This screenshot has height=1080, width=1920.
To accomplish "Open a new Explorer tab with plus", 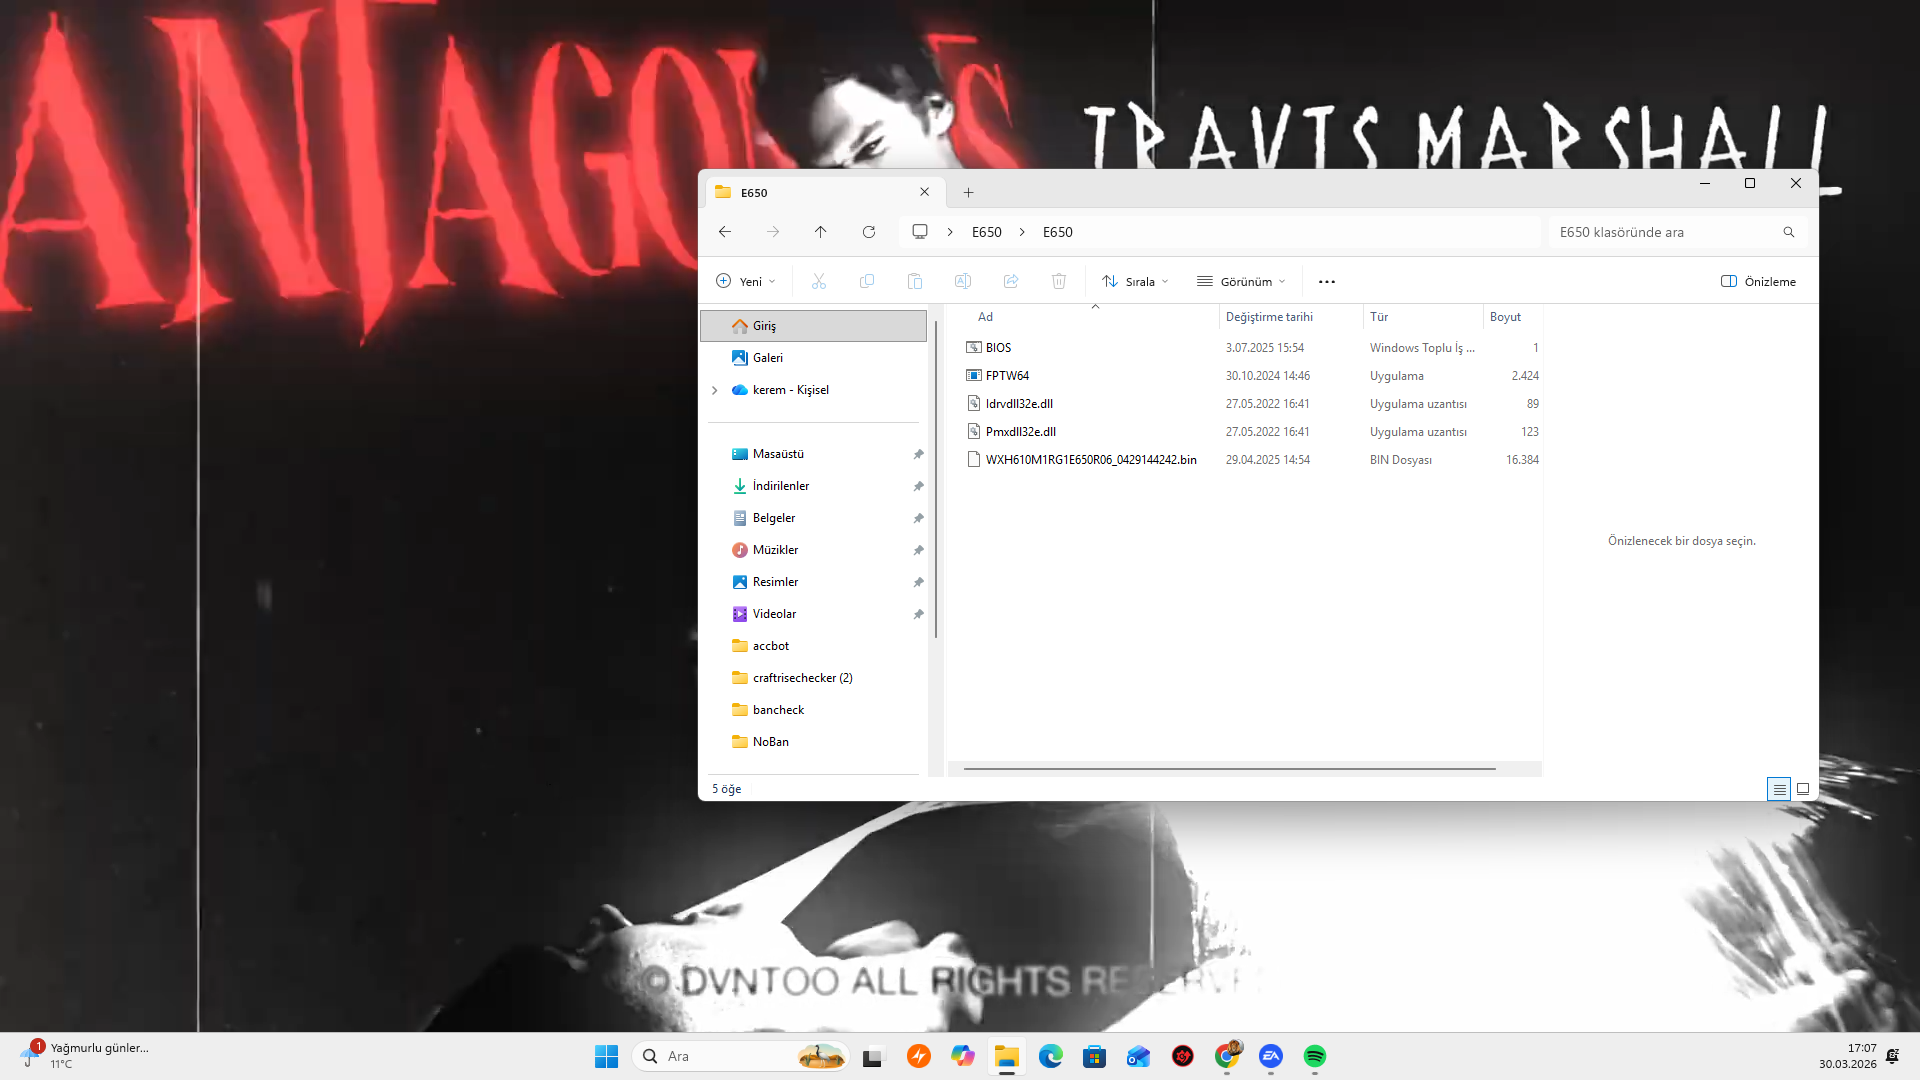I will point(968,192).
